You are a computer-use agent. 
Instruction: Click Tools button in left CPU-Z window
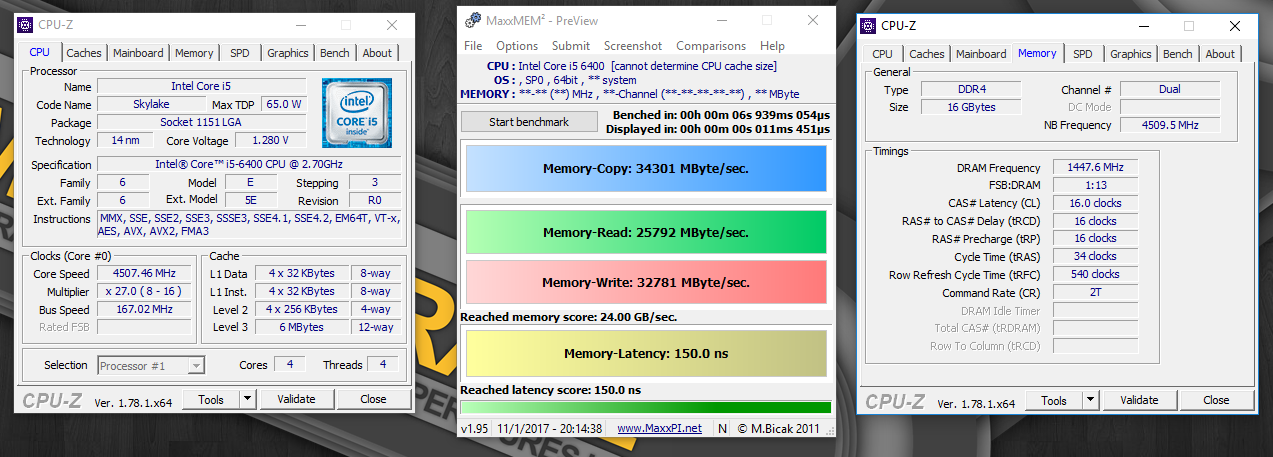(211, 399)
